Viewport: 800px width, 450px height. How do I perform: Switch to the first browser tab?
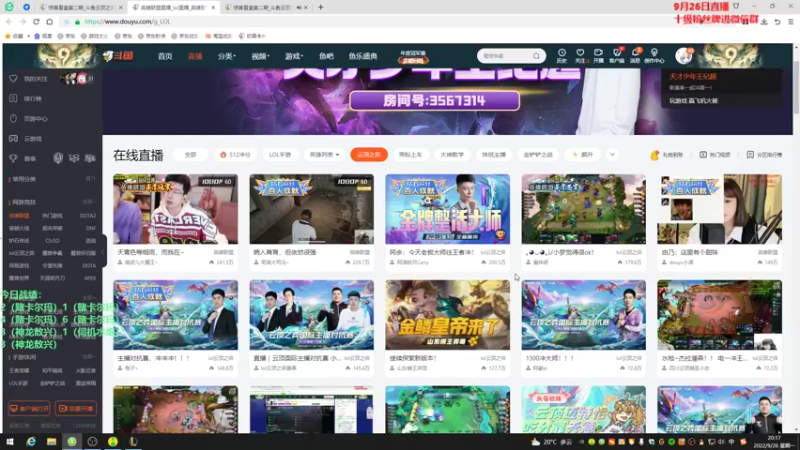[x=81, y=7]
